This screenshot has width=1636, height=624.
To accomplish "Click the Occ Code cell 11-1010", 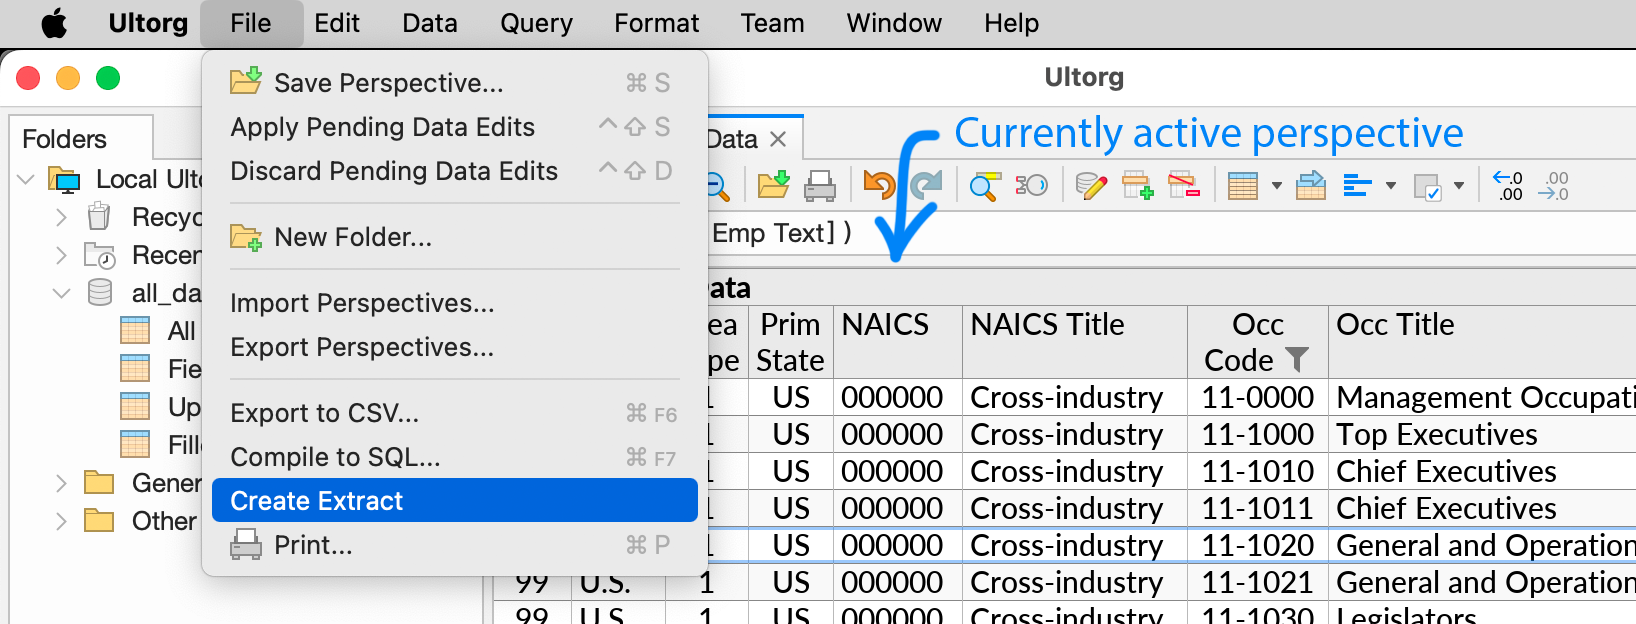I will pyautogui.click(x=1258, y=471).
